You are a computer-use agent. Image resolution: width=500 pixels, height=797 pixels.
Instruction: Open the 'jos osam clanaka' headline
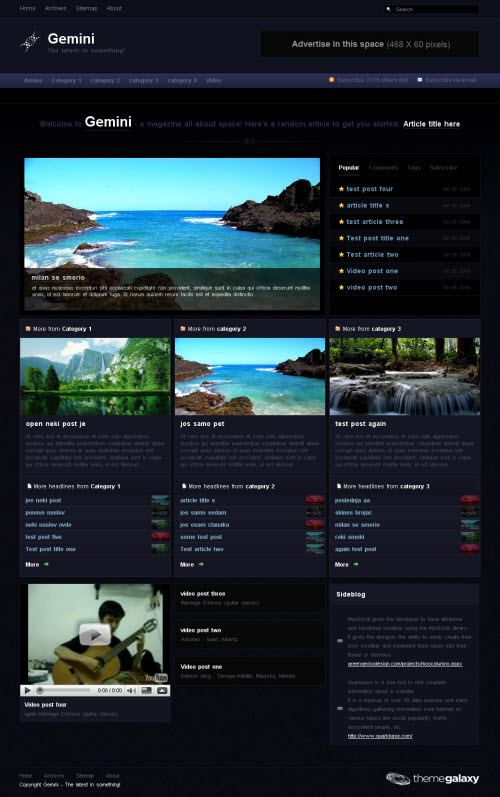(x=205, y=525)
